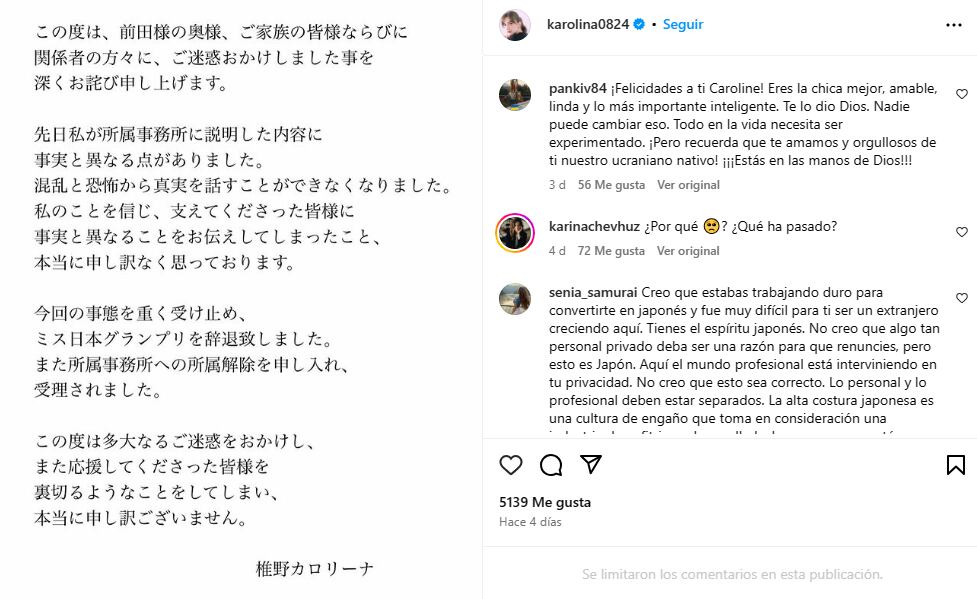The width and height of the screenshot is (977, 599).
Task: Open more options three-dot menu
Action: [954, 25]
